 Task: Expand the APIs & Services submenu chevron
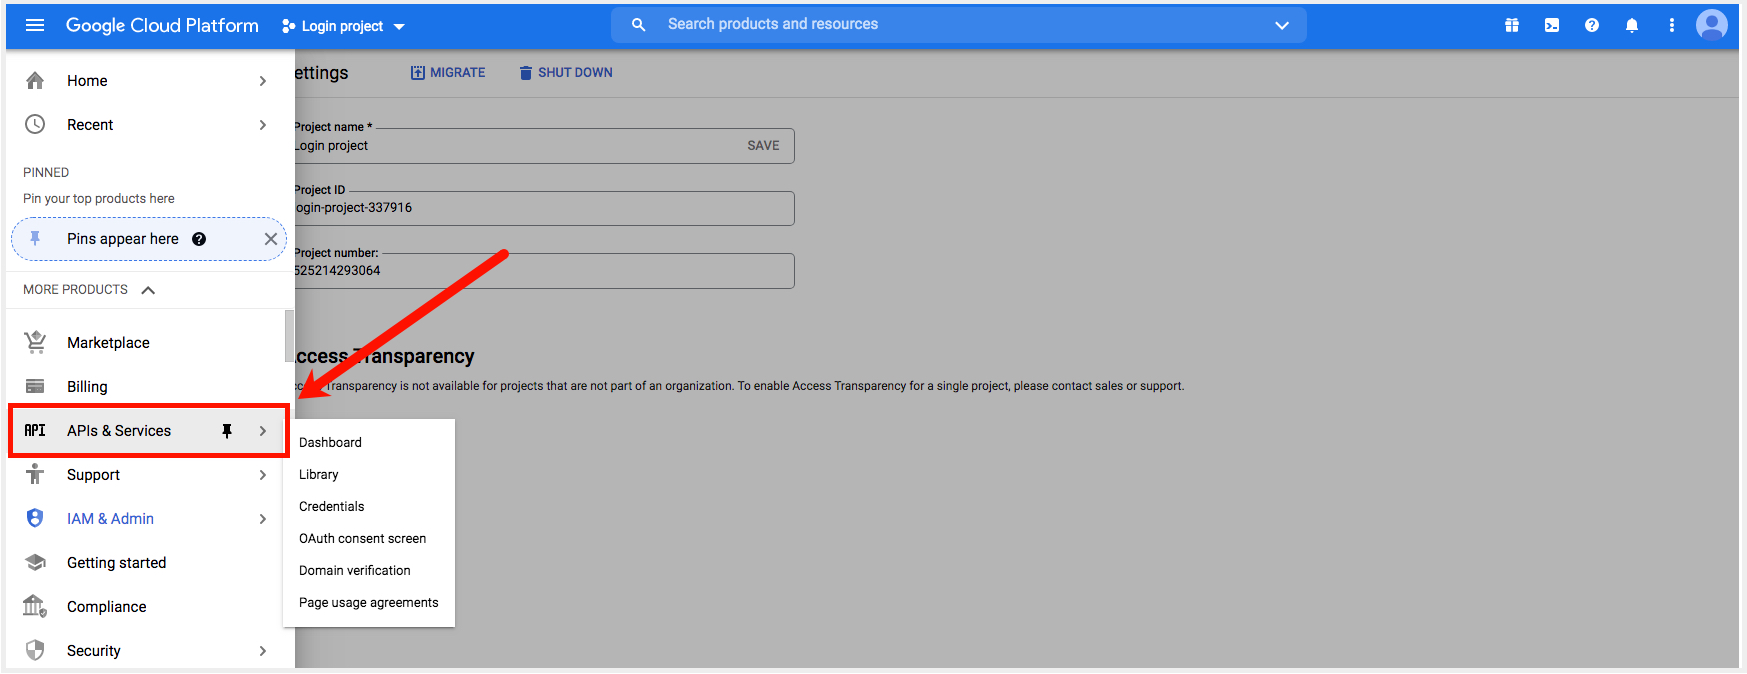tap(263, 431)
